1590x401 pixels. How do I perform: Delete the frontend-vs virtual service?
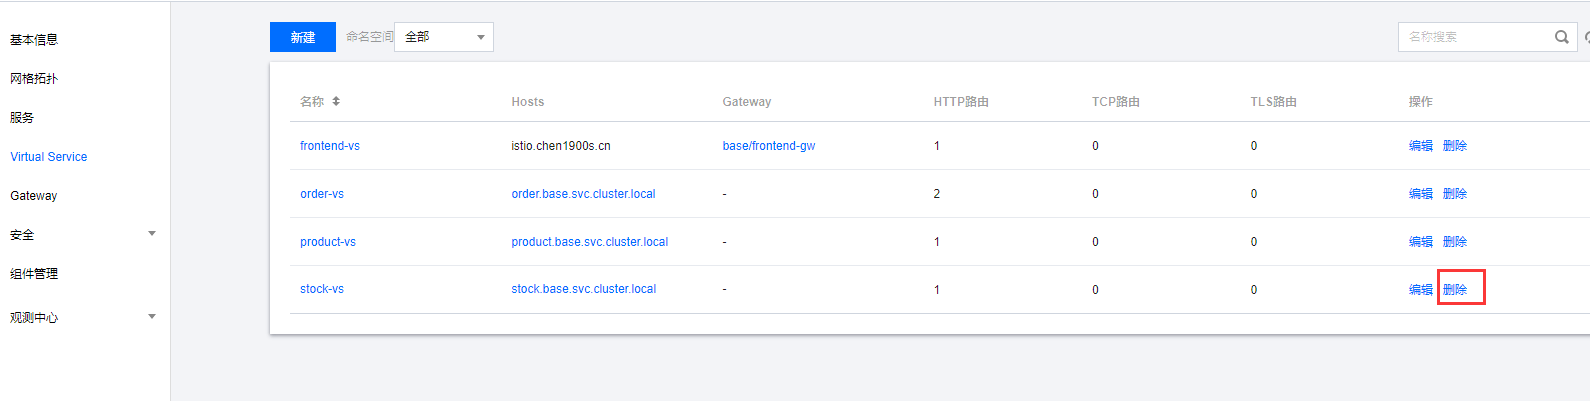(x=1455, y=146)
